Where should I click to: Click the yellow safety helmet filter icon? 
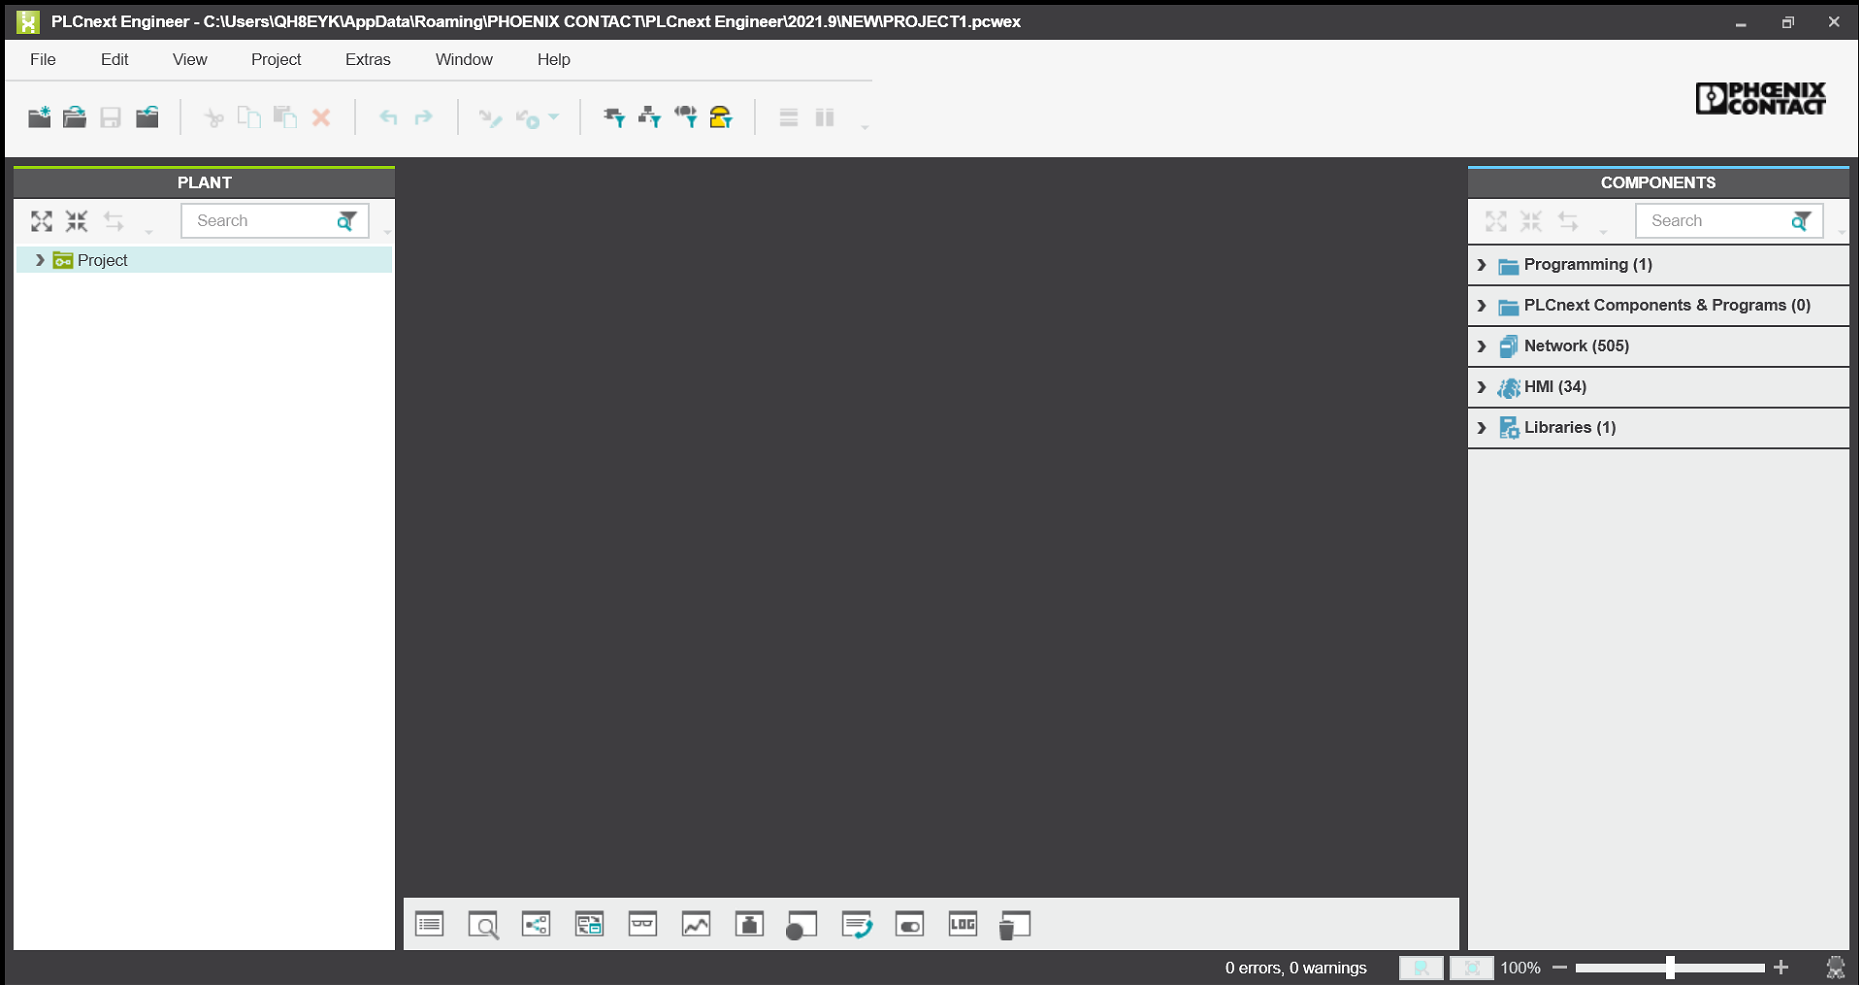pos(721,117)
